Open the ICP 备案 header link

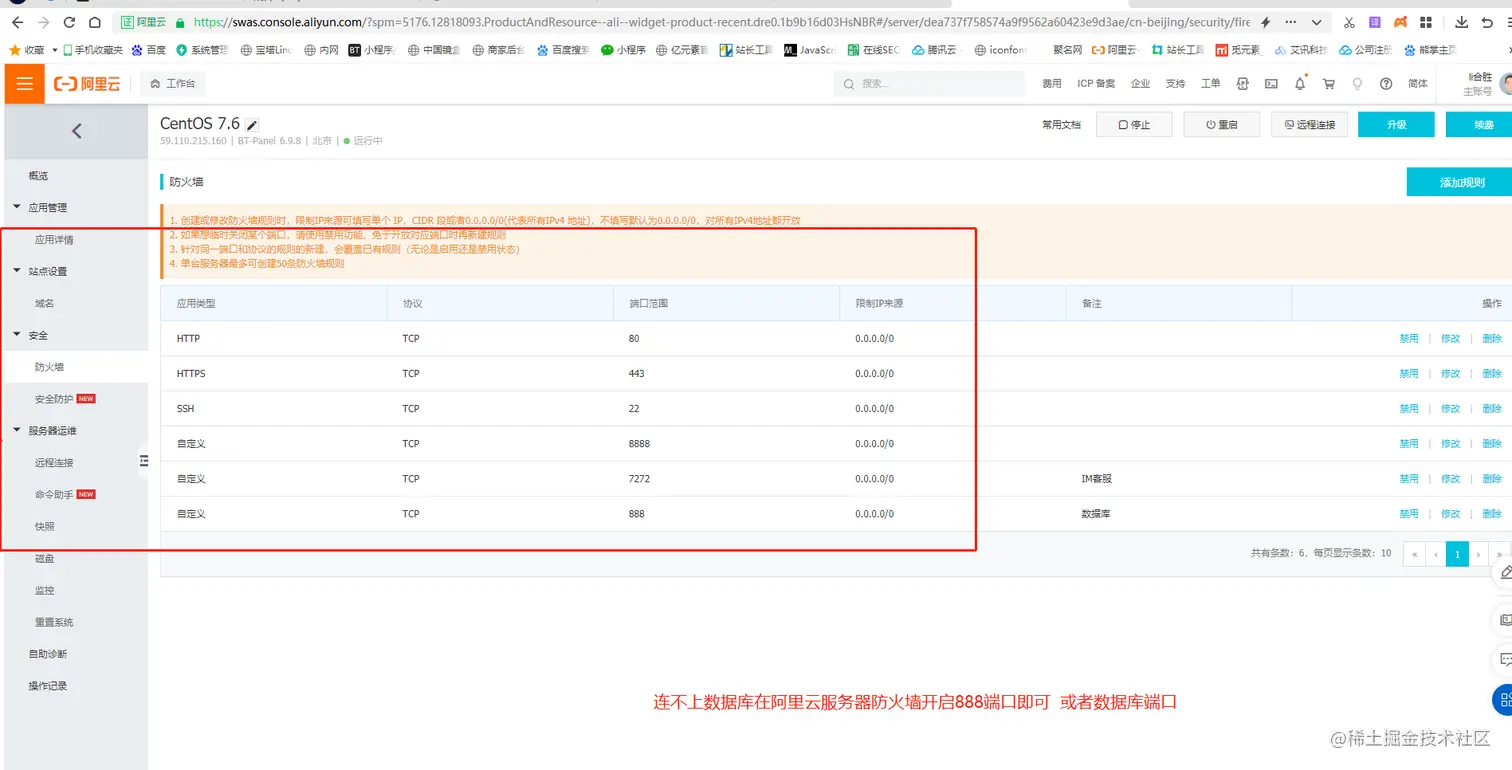point(1096,84)
